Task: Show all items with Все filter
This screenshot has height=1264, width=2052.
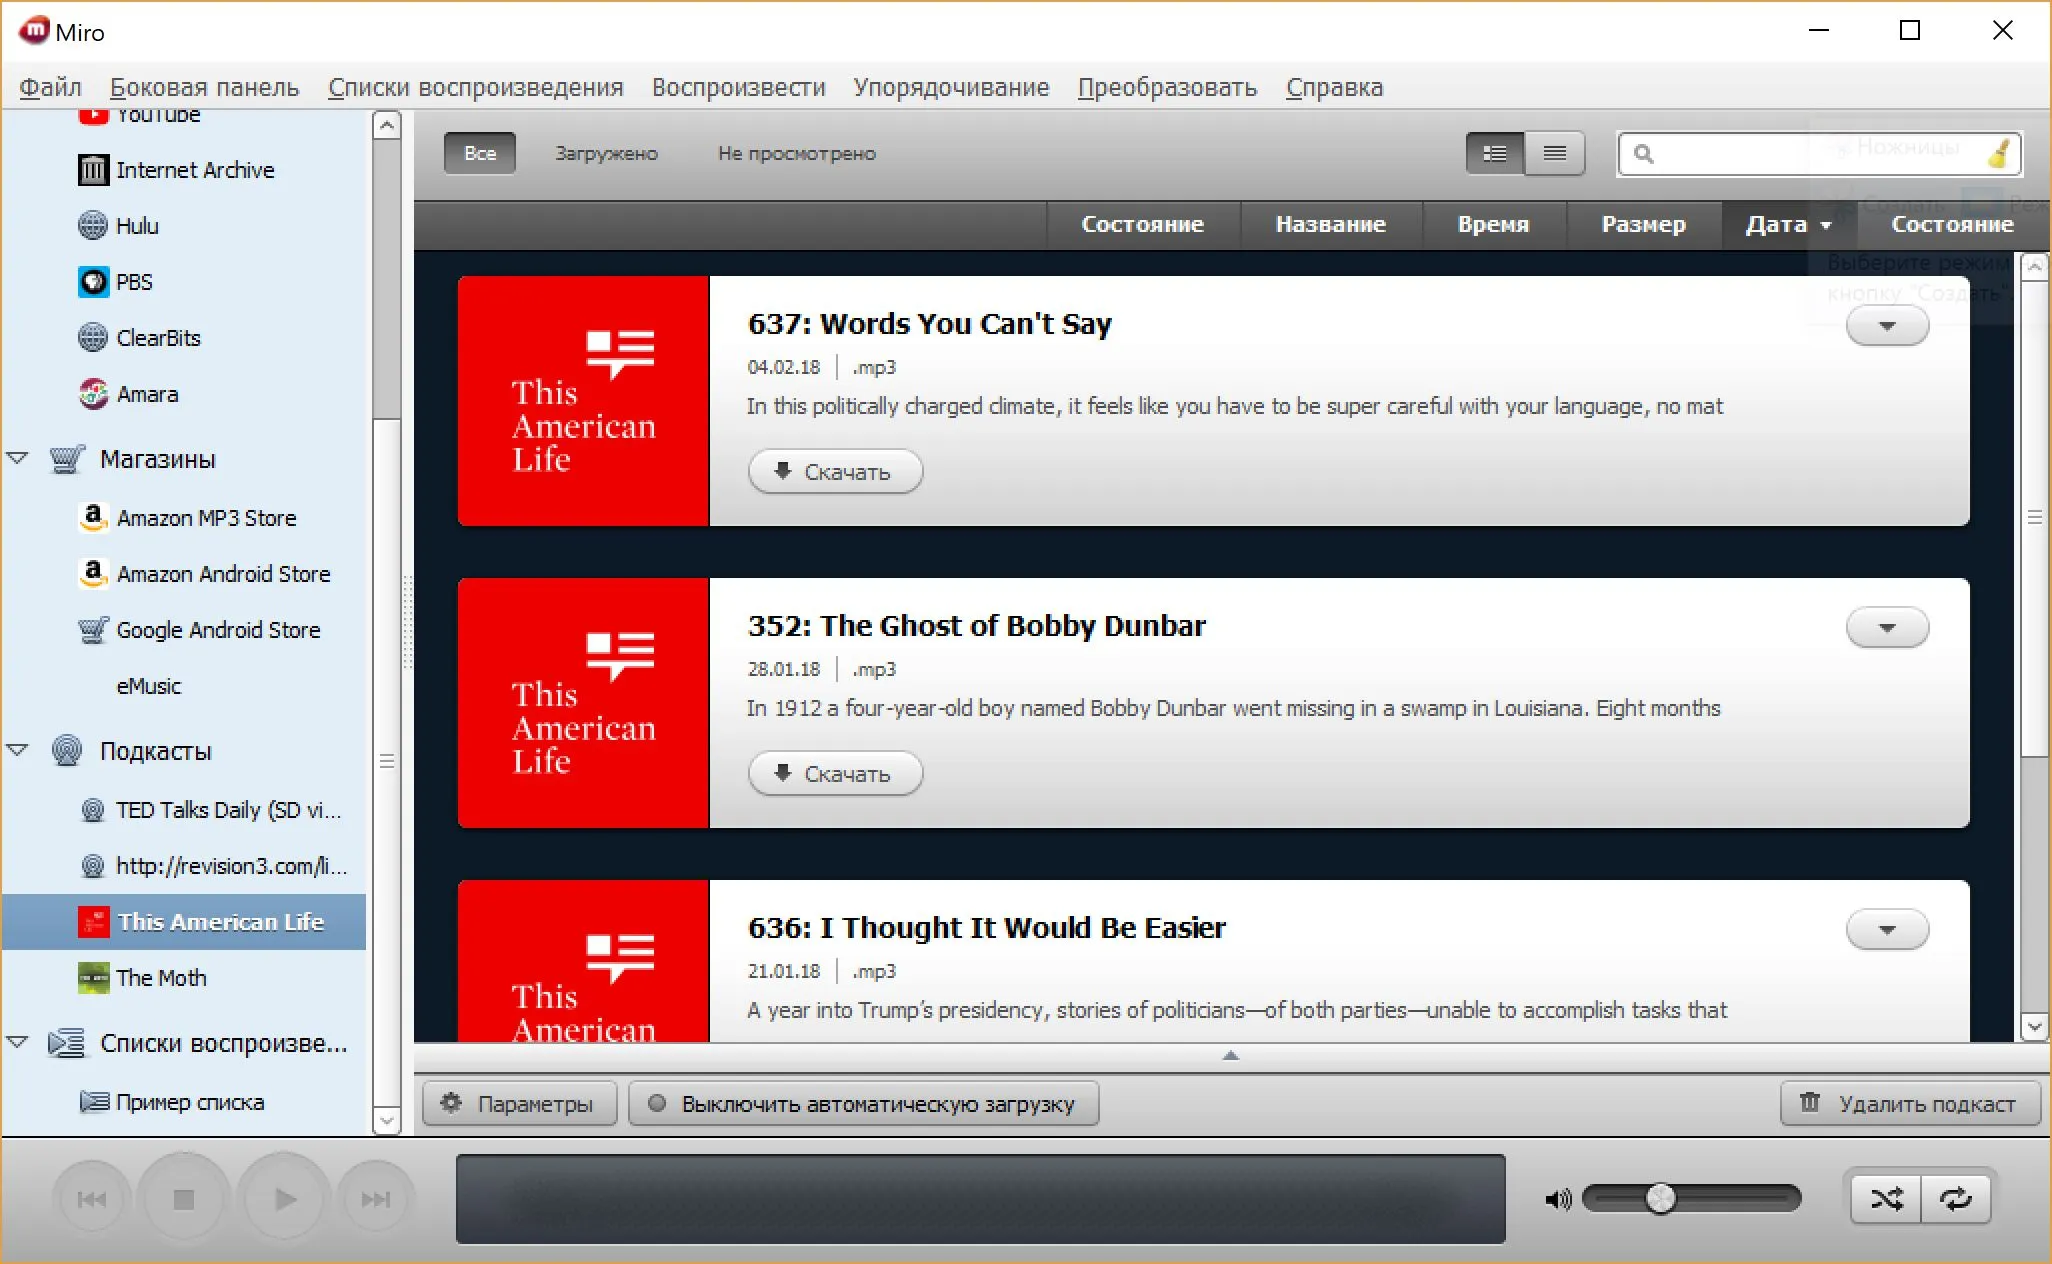Action: pyautogui.click(x=480, y=153)
